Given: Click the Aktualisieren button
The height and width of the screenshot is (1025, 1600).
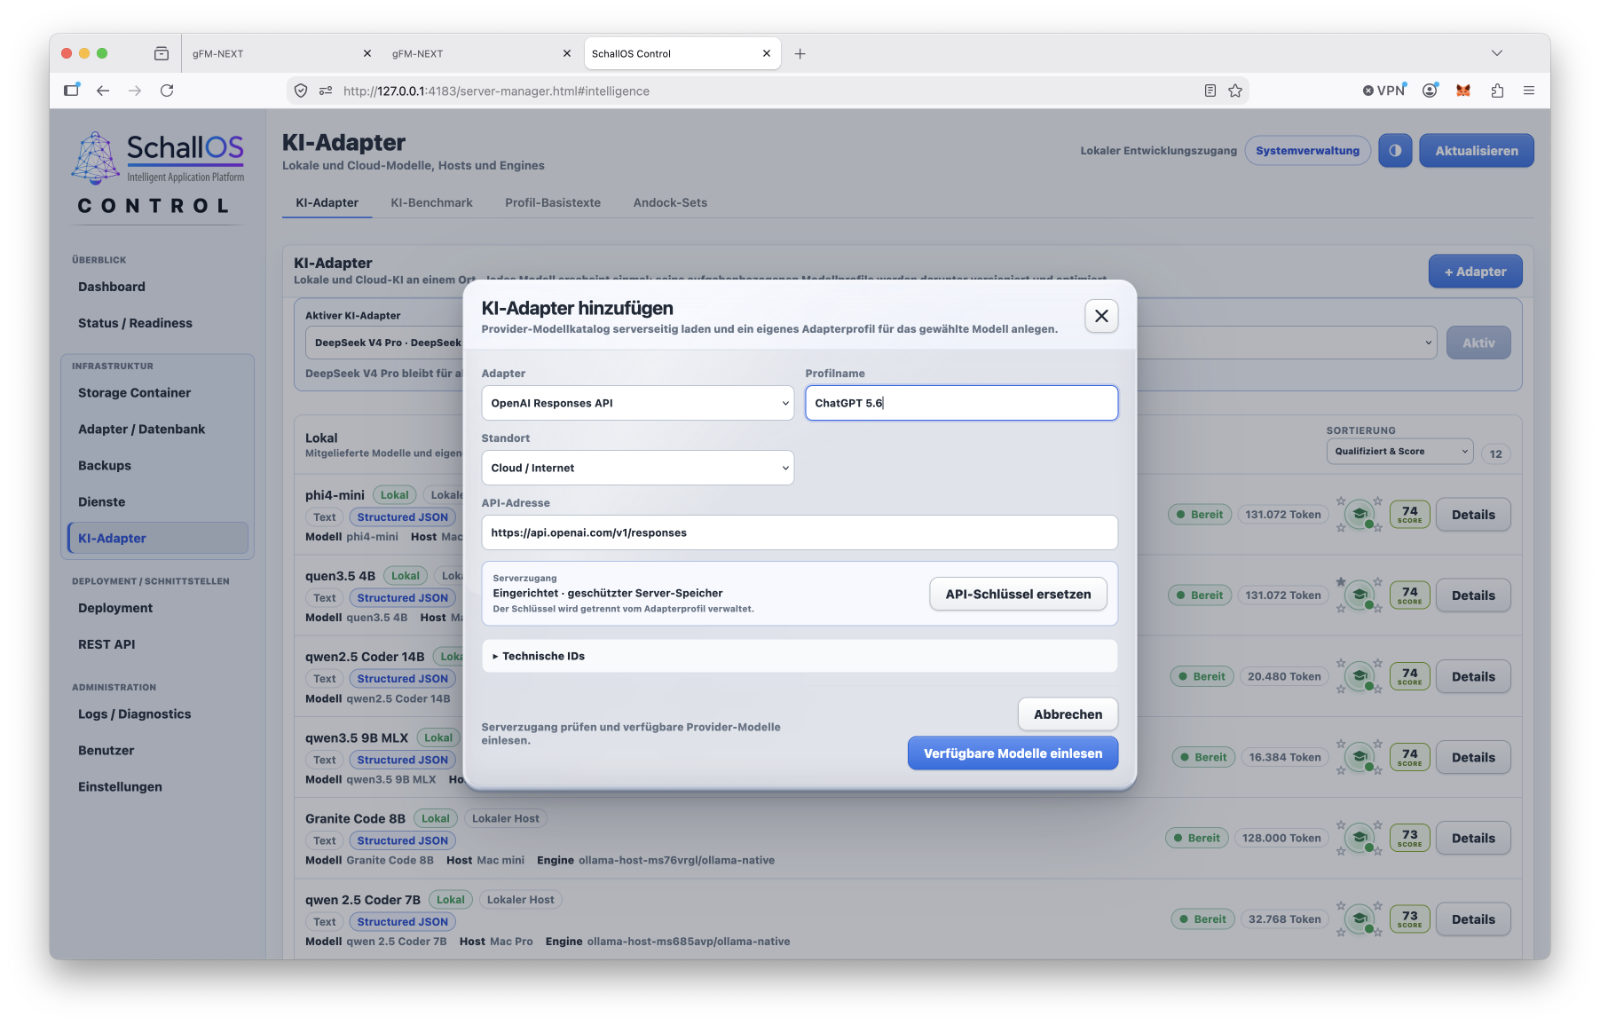Looking at the screenshot, I should (1476, 151).
